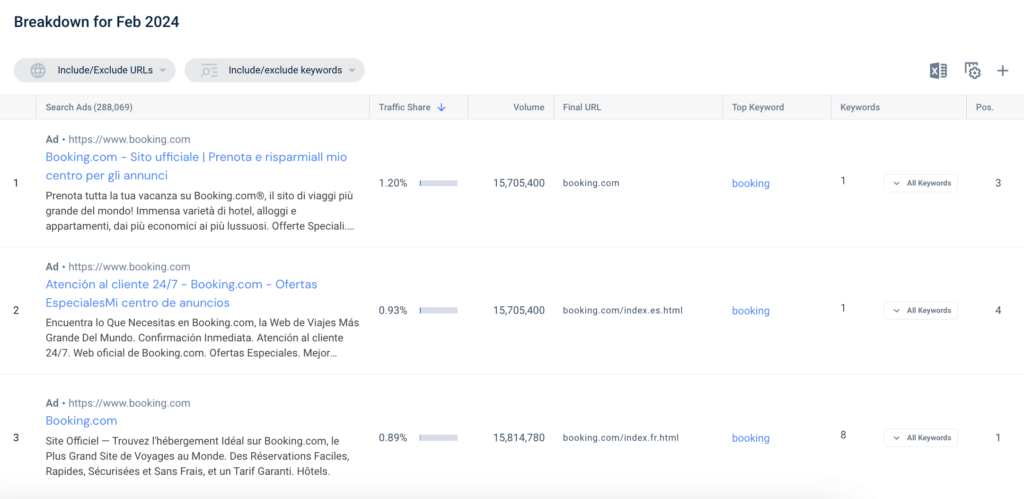Screen dimensions: 1024x499
Task: Click the Volume column header
Action: tap(528, 108)
